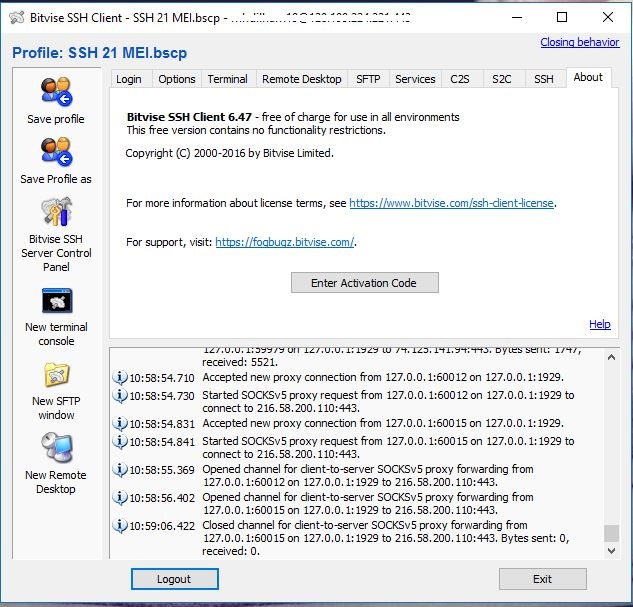Switch to the Login tab

tap(129, 79)
